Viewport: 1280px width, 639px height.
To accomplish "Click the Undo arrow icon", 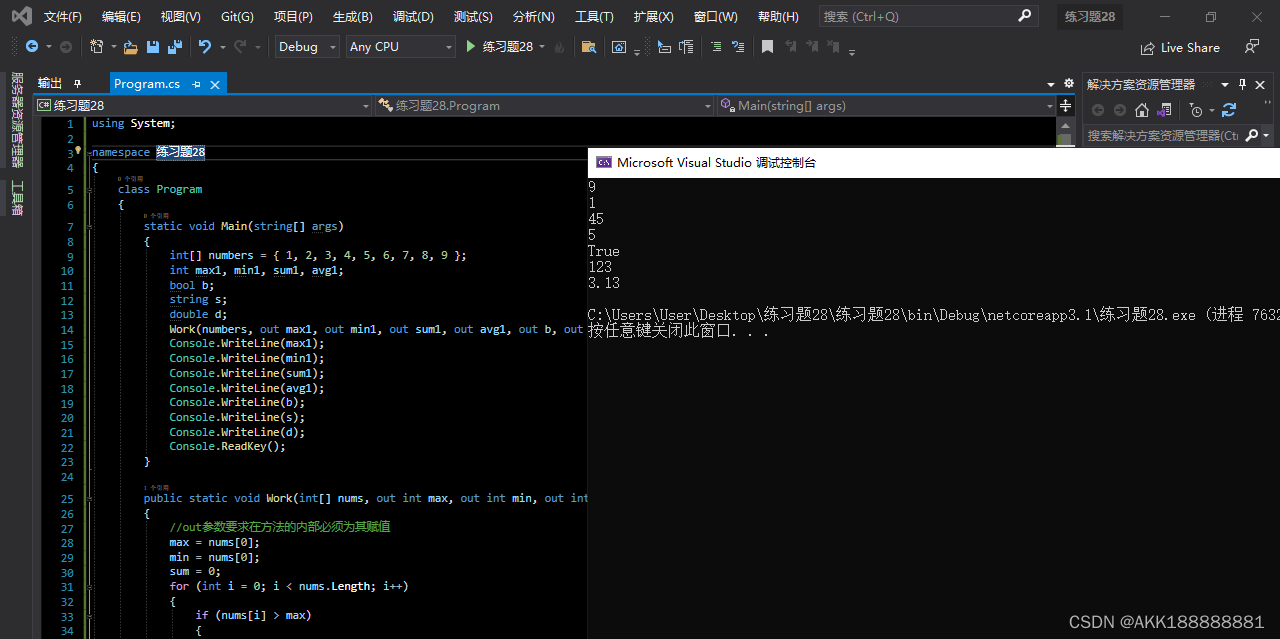I will coord(205,47).
